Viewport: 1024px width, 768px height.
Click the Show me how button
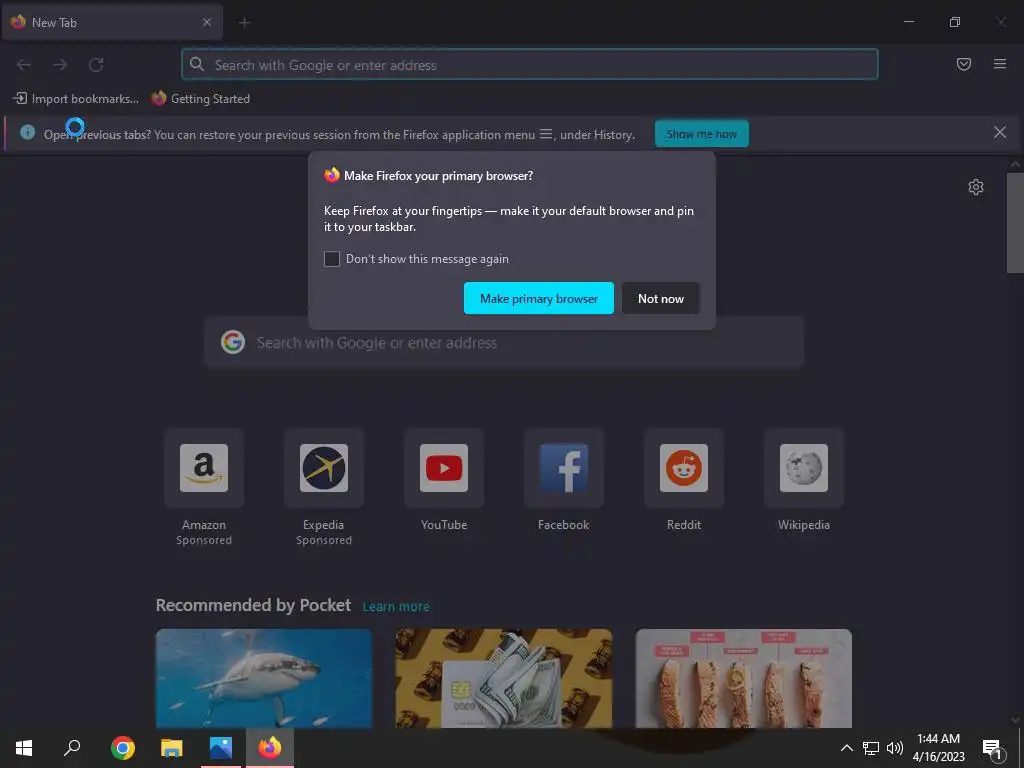pyautogui.click(x=701, y=134)
